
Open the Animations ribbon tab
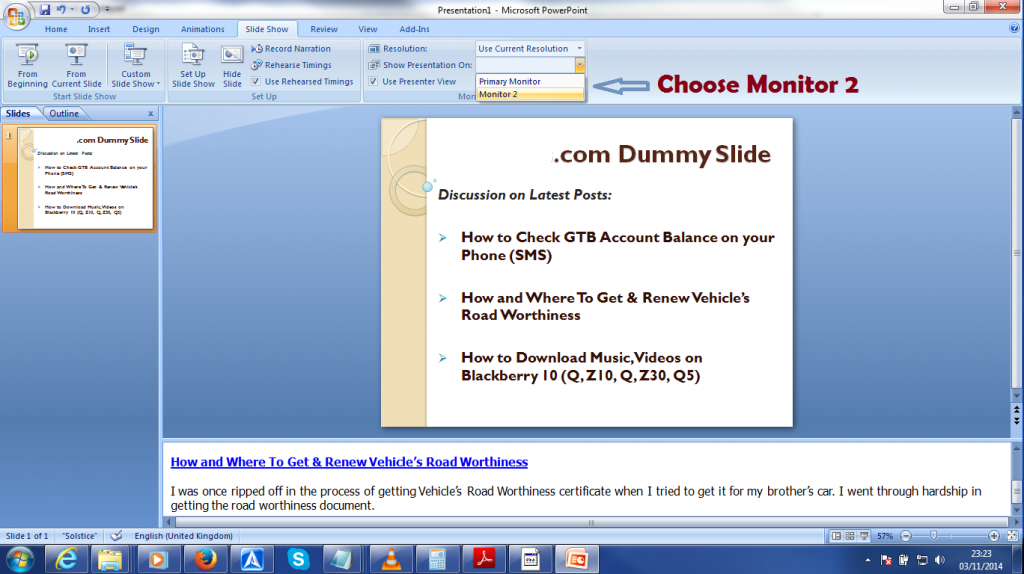click(202, 29)
